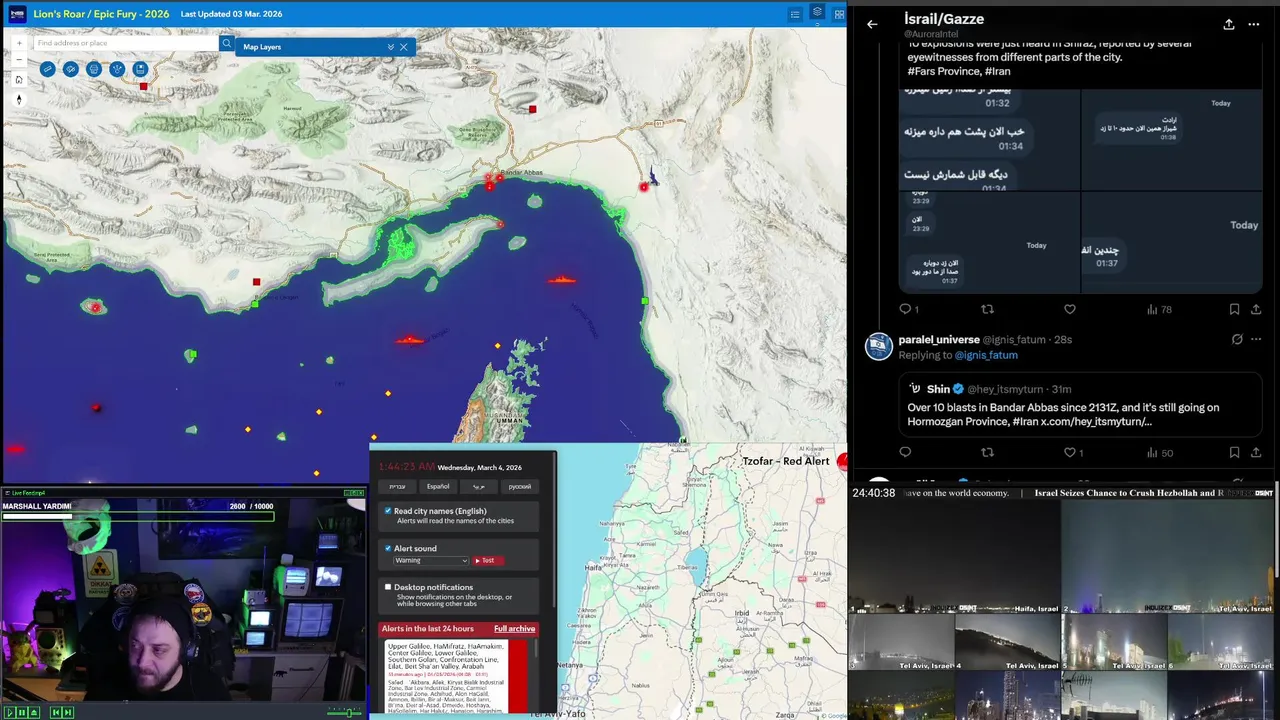
Task: Search using the magnifier icon
Action: click(227, 43)
